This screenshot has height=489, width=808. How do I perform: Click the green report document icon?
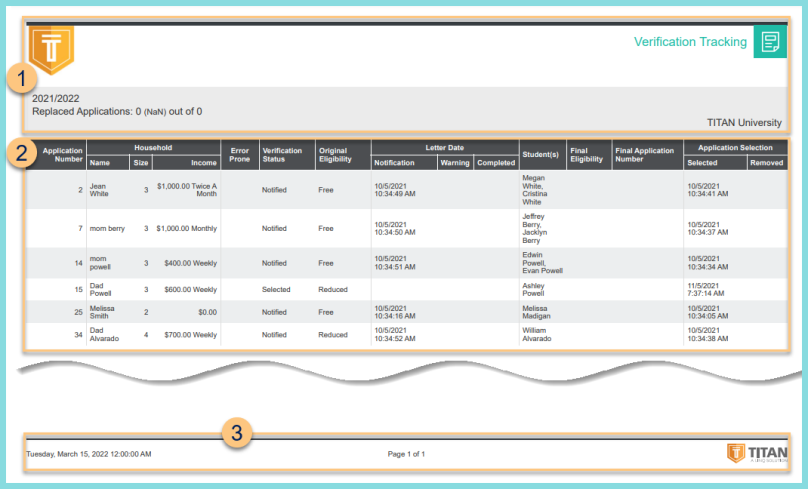coord(770,42)
